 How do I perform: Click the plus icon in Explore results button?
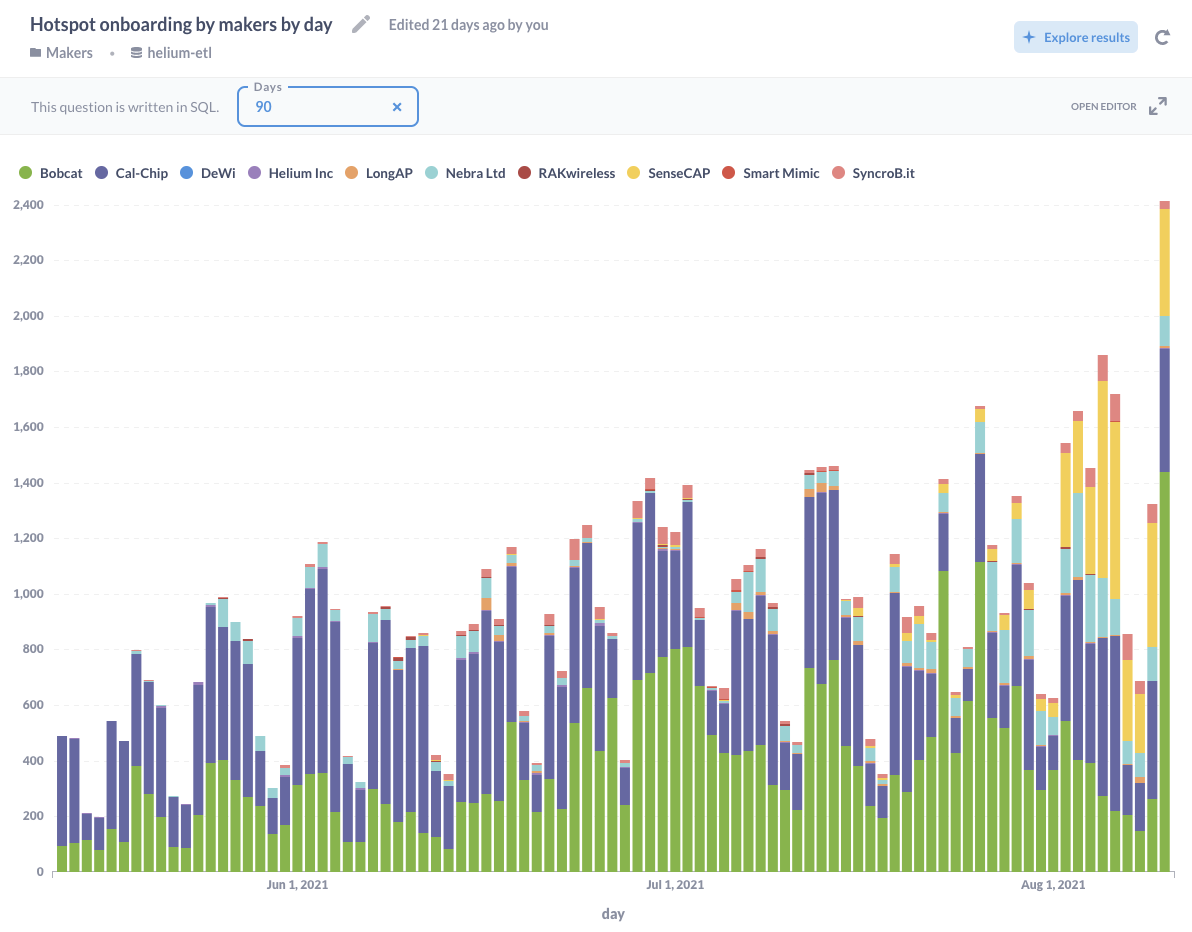1029,37
